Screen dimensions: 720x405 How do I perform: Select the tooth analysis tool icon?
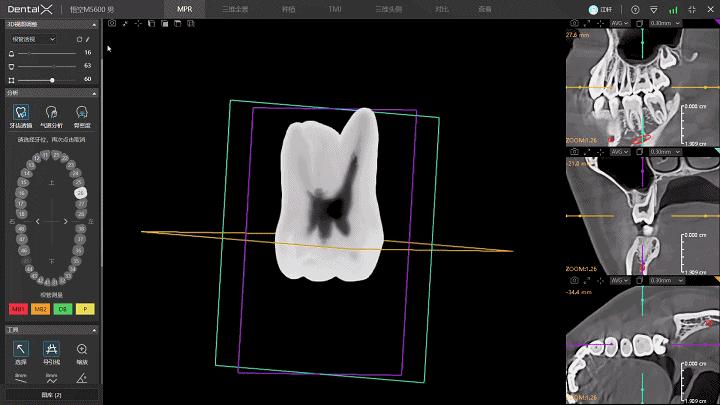[x=21, y=112]
